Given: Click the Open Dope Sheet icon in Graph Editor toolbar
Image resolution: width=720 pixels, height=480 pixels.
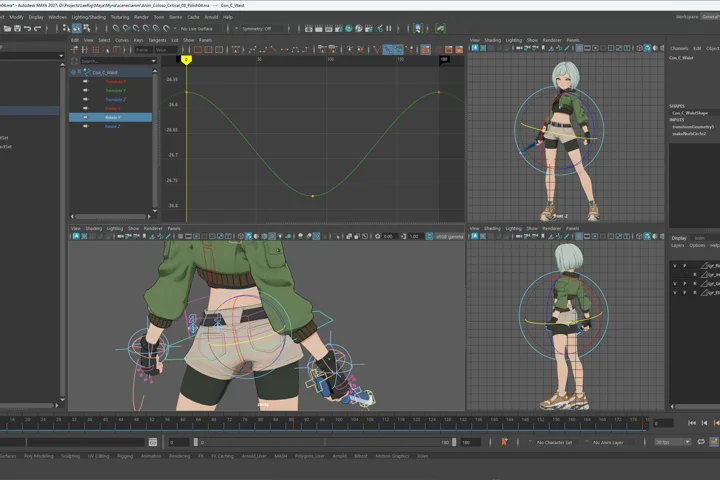Looking at the screenshot, I should pos(449,50).
